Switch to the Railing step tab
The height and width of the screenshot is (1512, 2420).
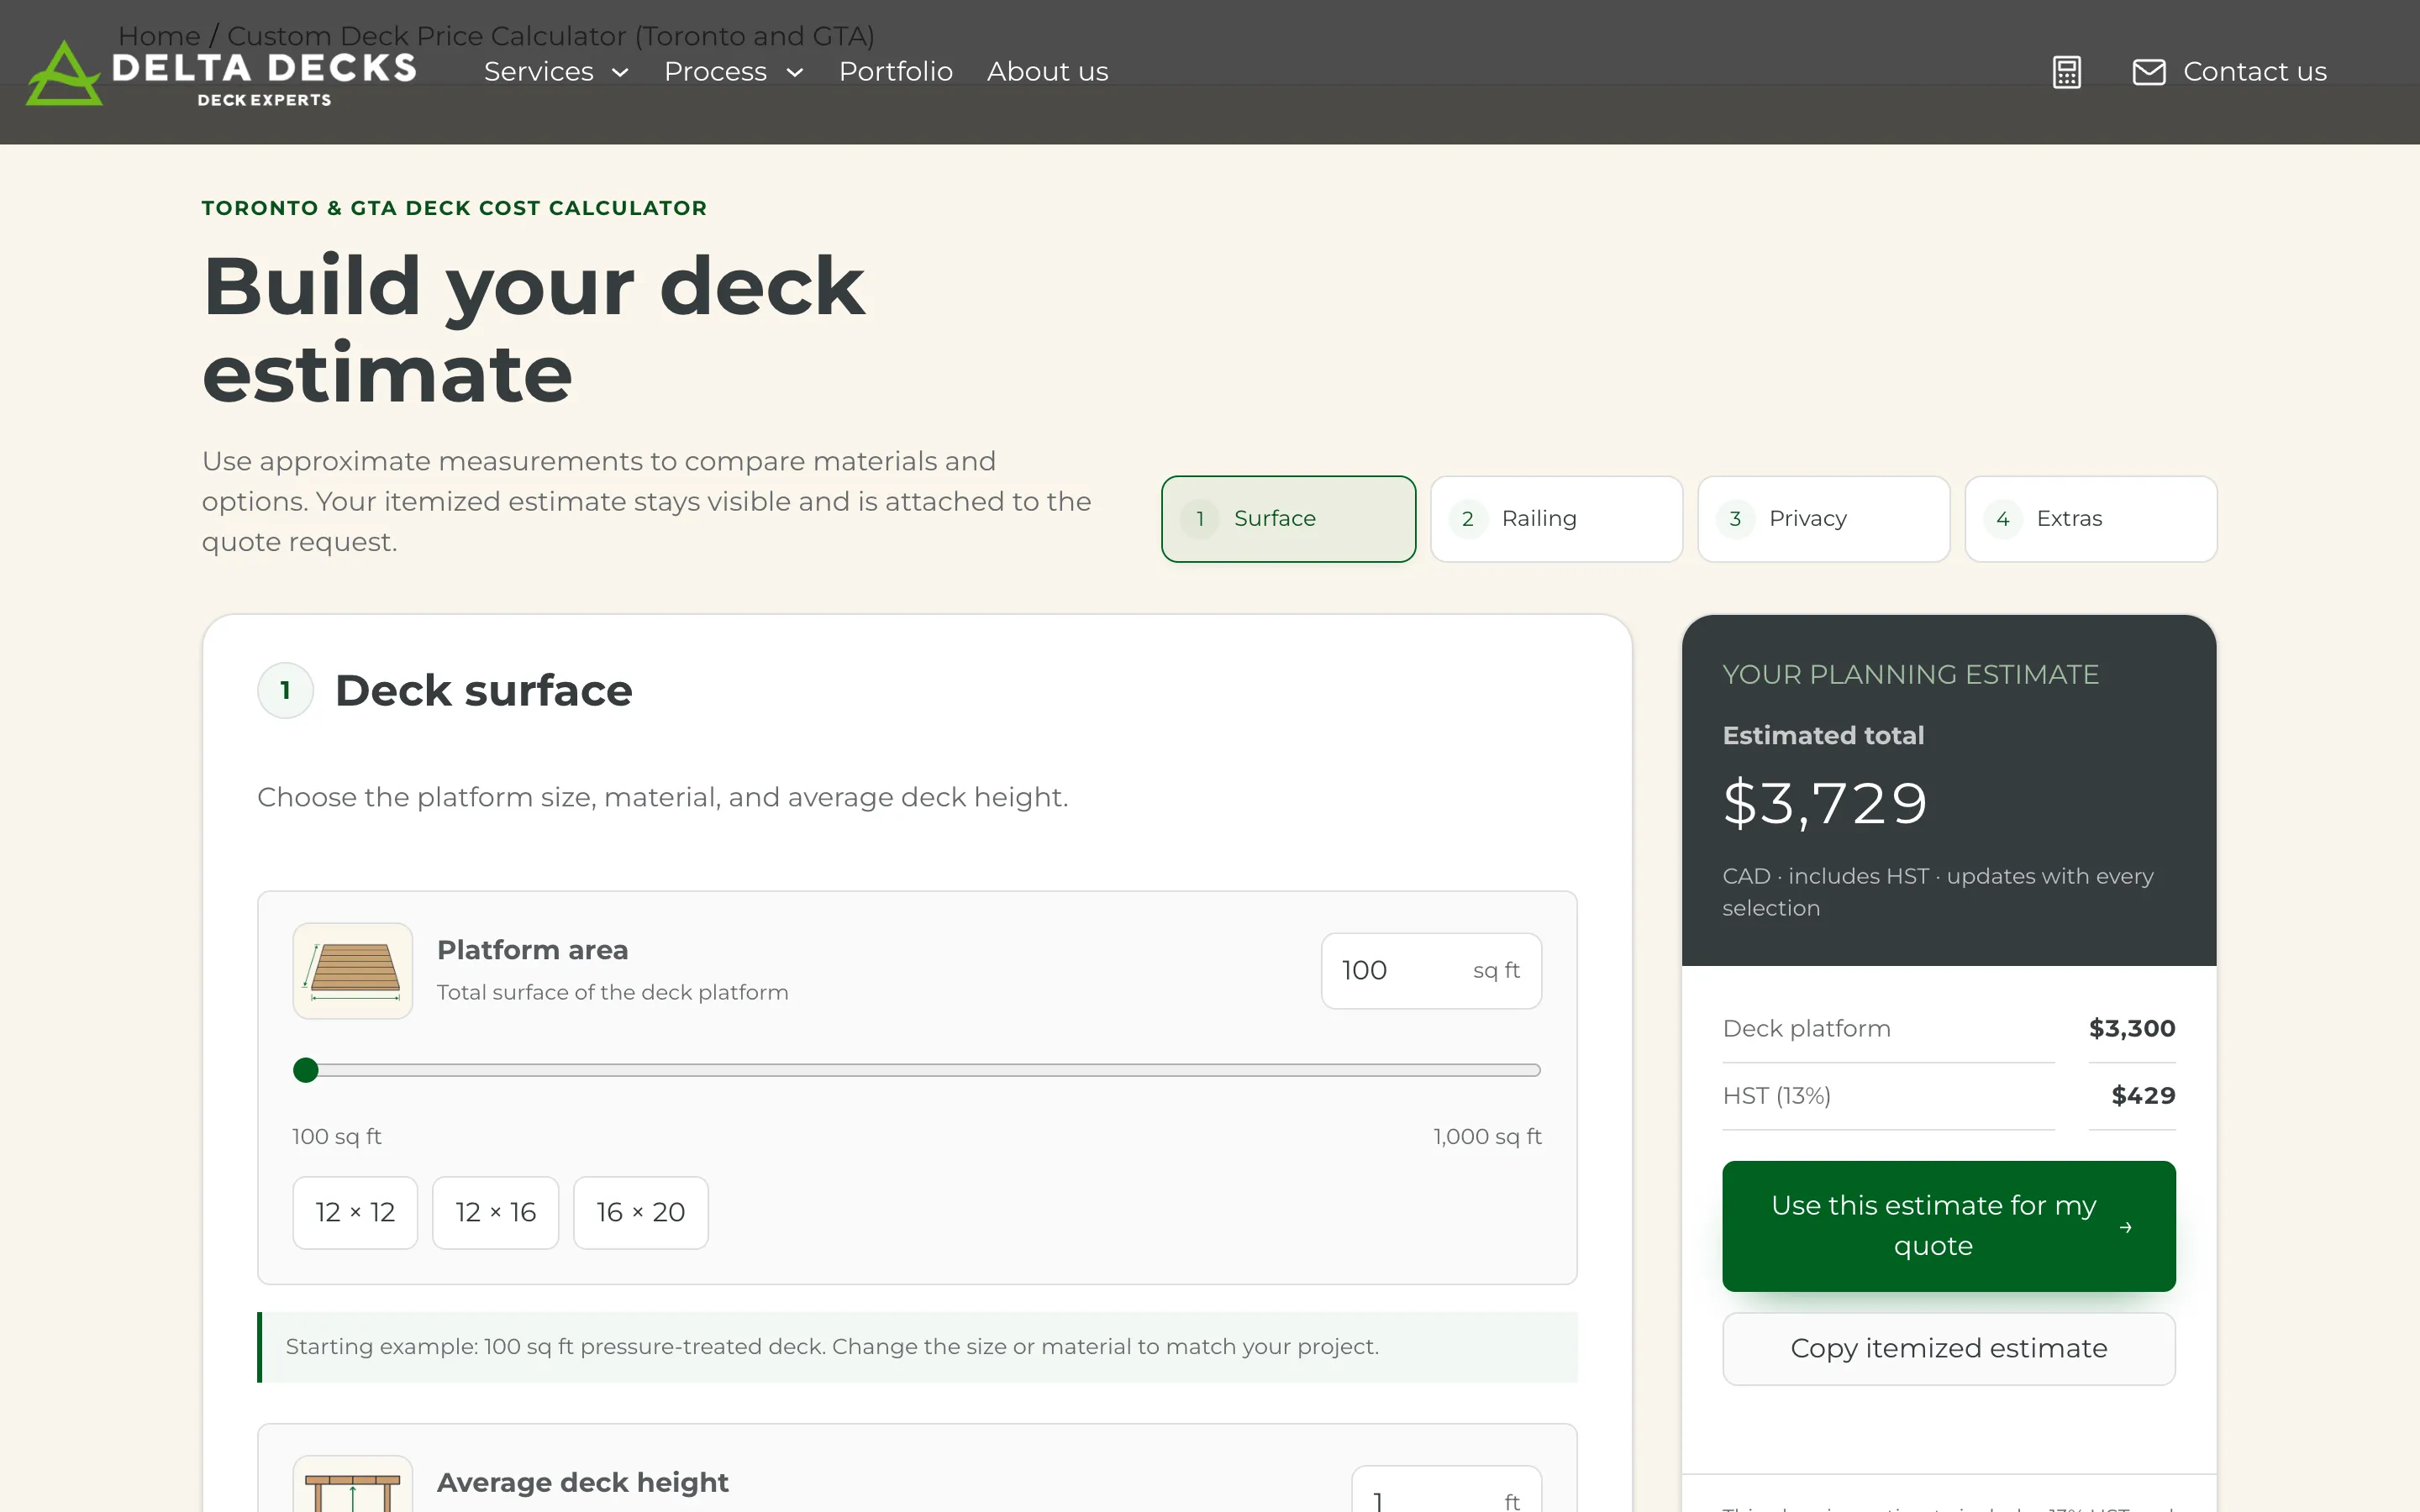1556,519
